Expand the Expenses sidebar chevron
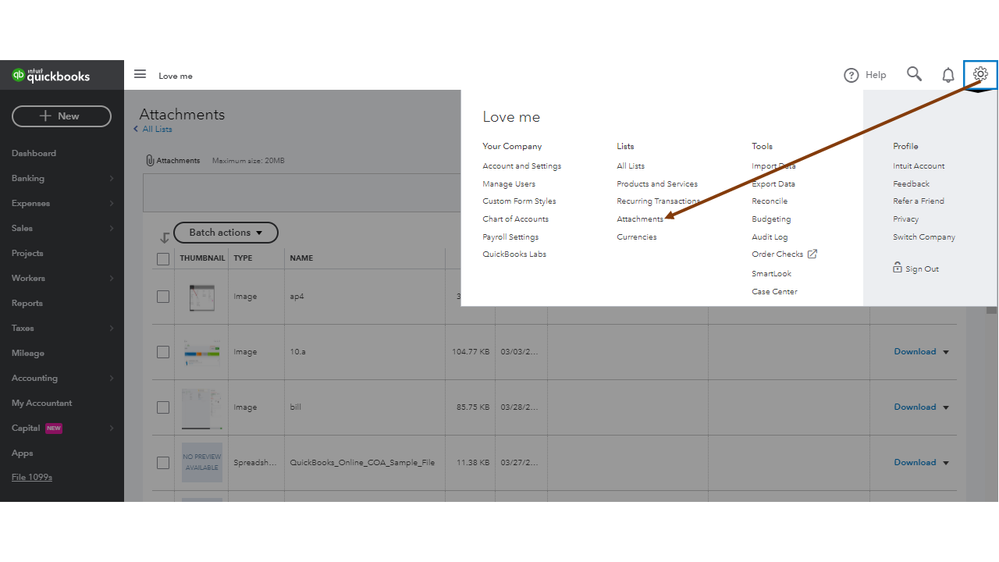The width and height of the screenshot is (999, 562). pyautogui.click(x=111, y=203)
